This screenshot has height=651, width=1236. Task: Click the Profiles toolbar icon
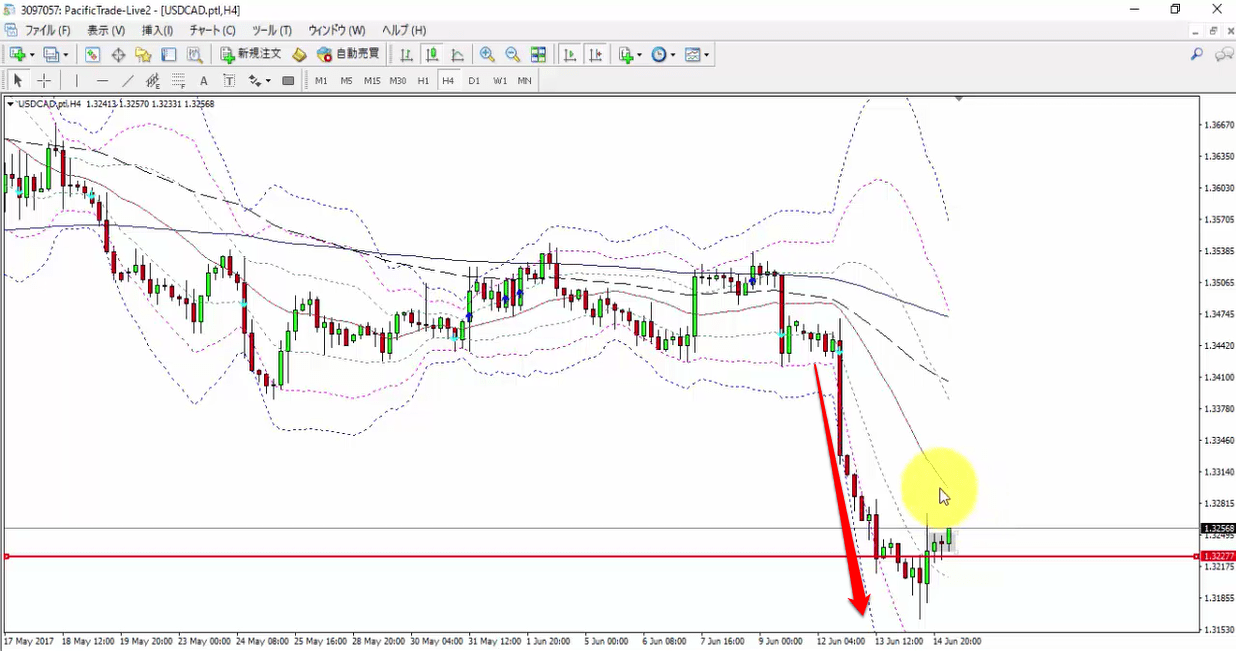(52, 55)
